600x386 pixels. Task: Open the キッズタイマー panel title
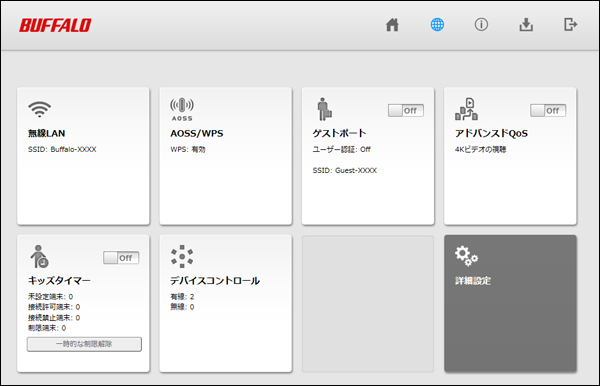pyautogui.click(x=59, y=280)
